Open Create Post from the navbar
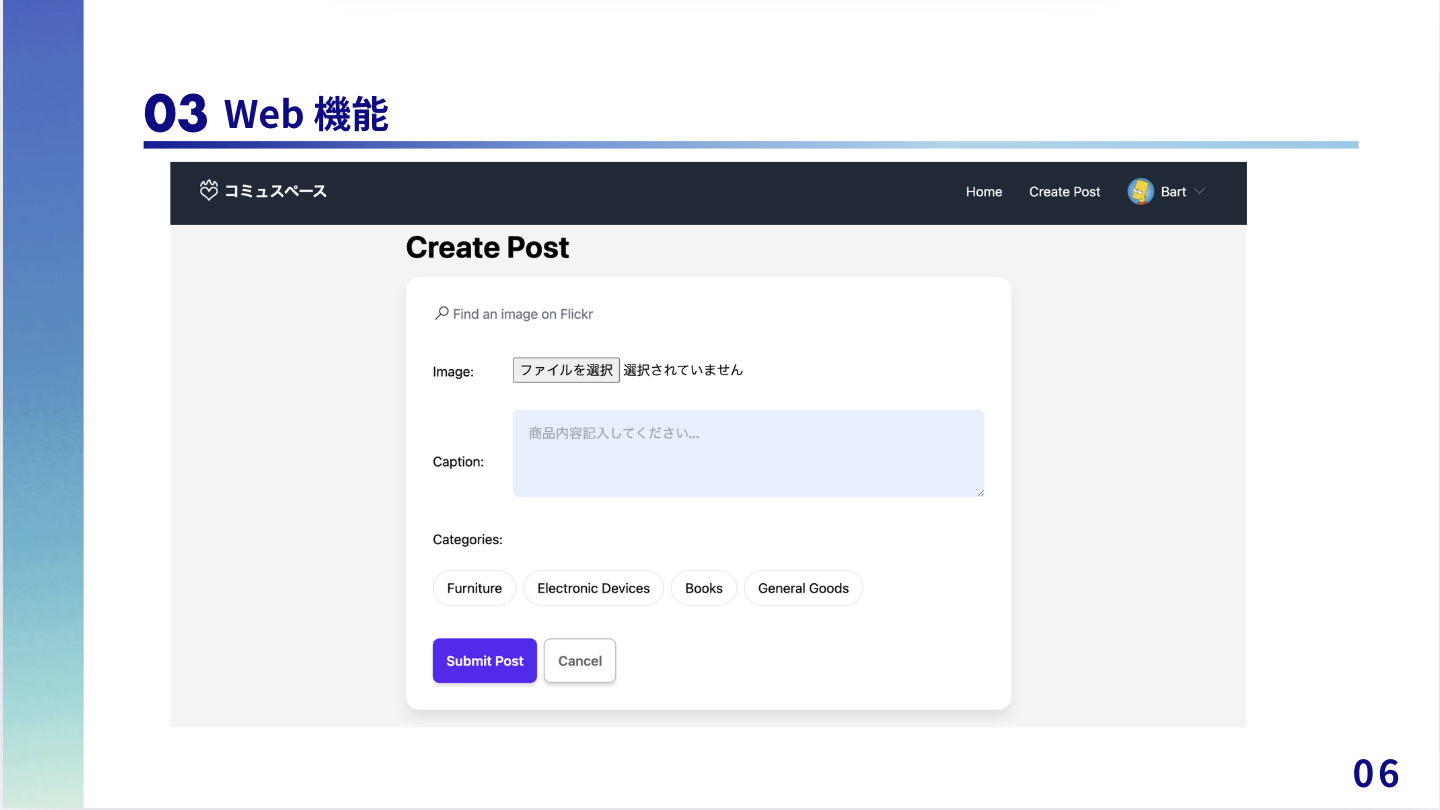Viewport: 1440px width, 810px height. [1064, 192]
